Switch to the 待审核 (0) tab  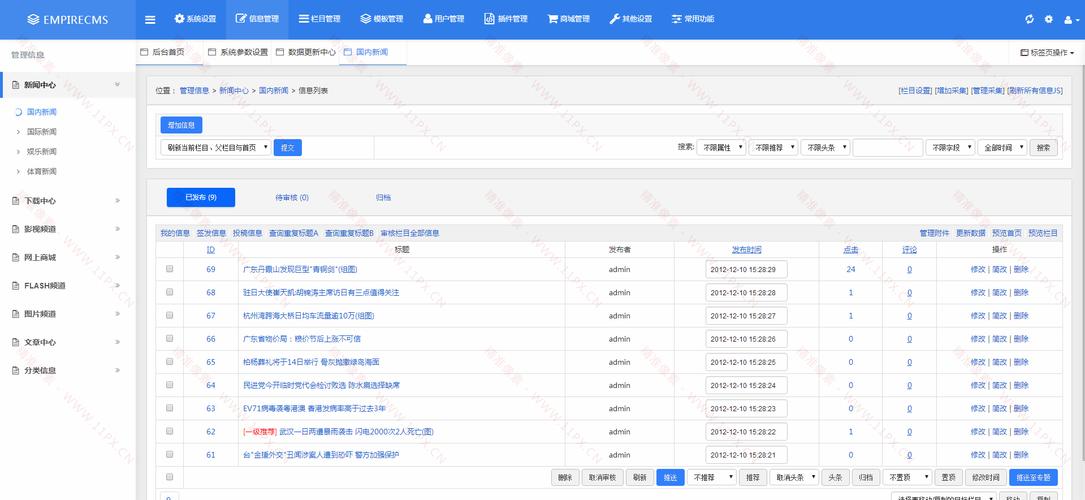pos(292,198)
